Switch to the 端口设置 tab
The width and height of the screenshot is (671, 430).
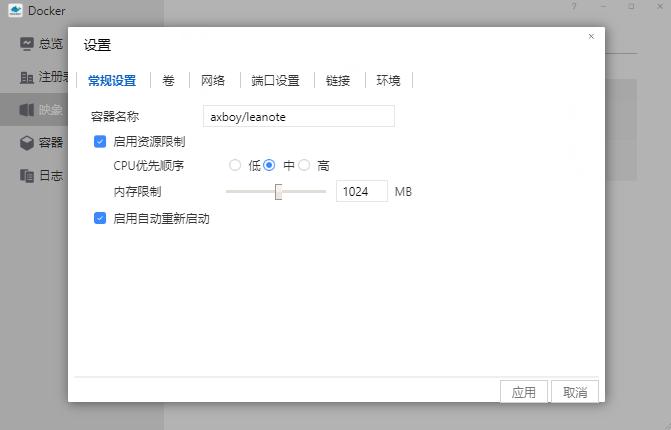276,80
